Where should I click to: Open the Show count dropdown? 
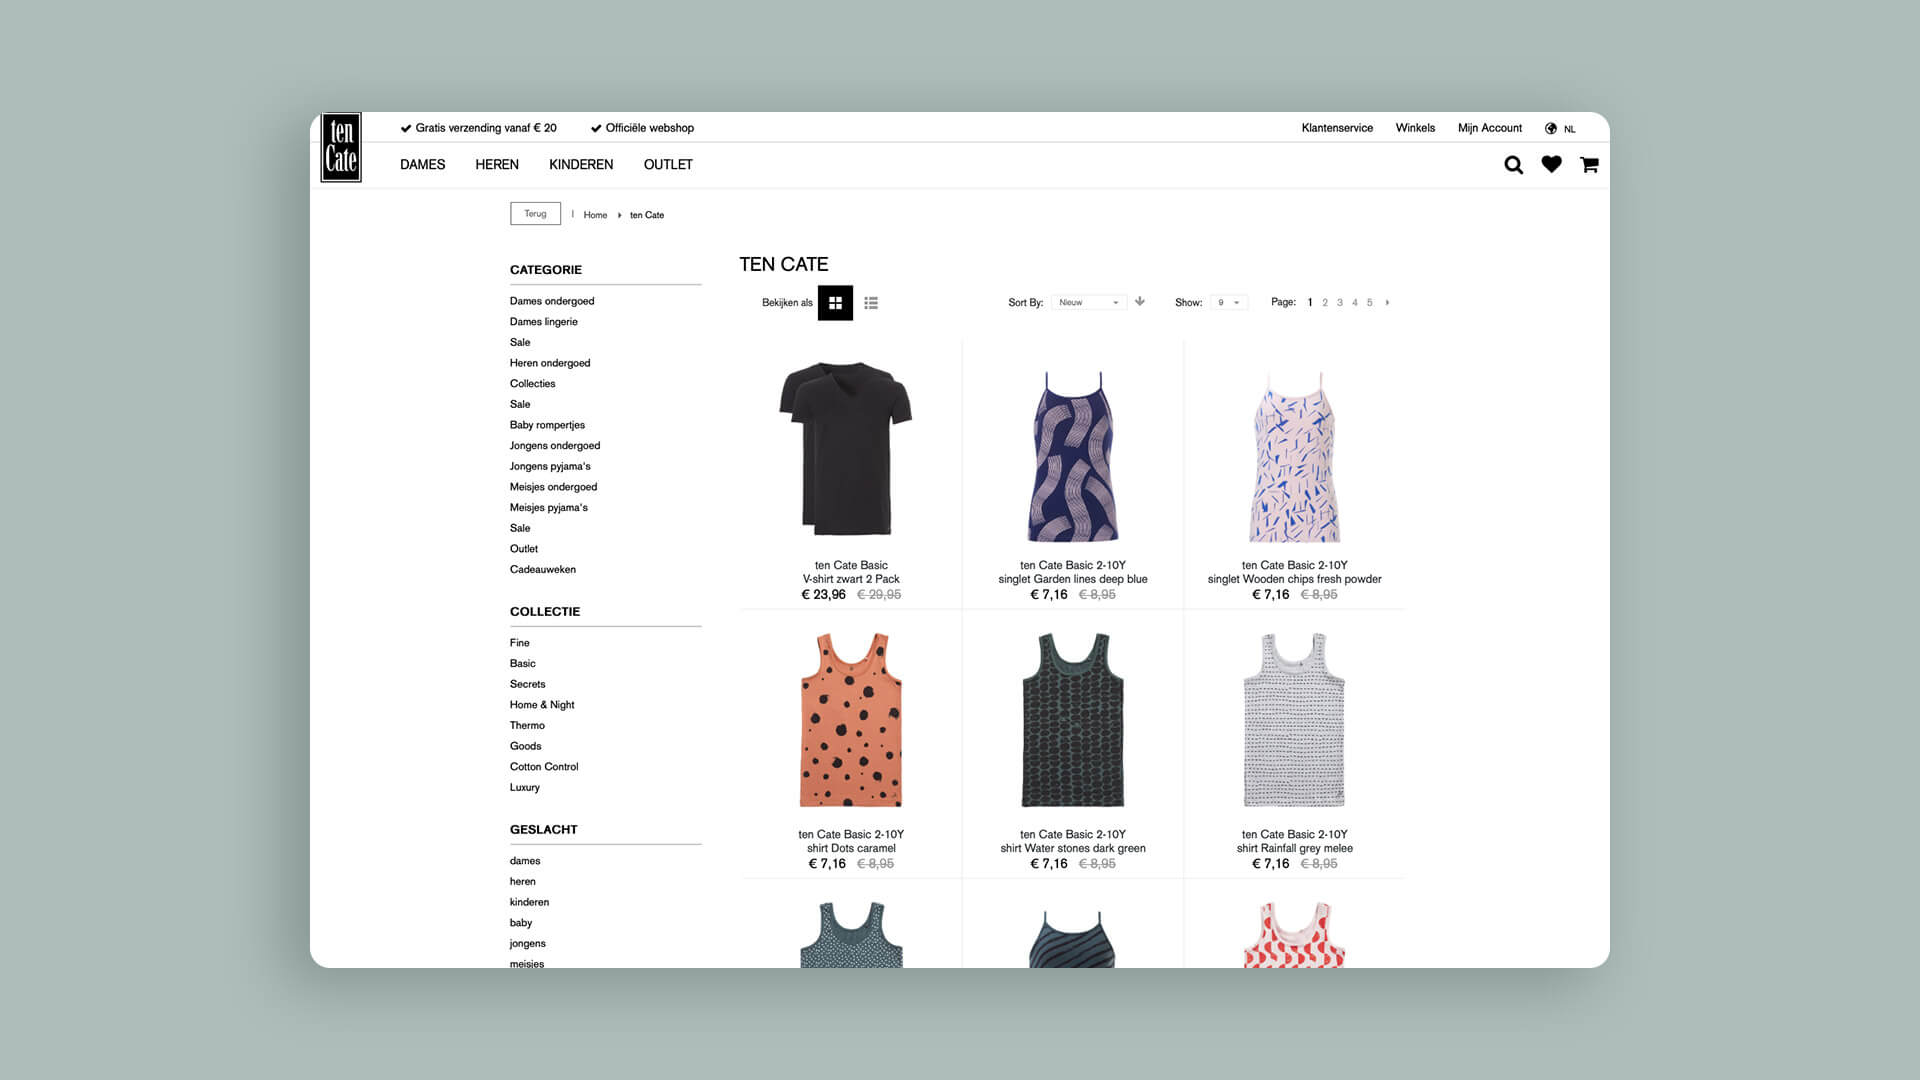coord(1228,302)
